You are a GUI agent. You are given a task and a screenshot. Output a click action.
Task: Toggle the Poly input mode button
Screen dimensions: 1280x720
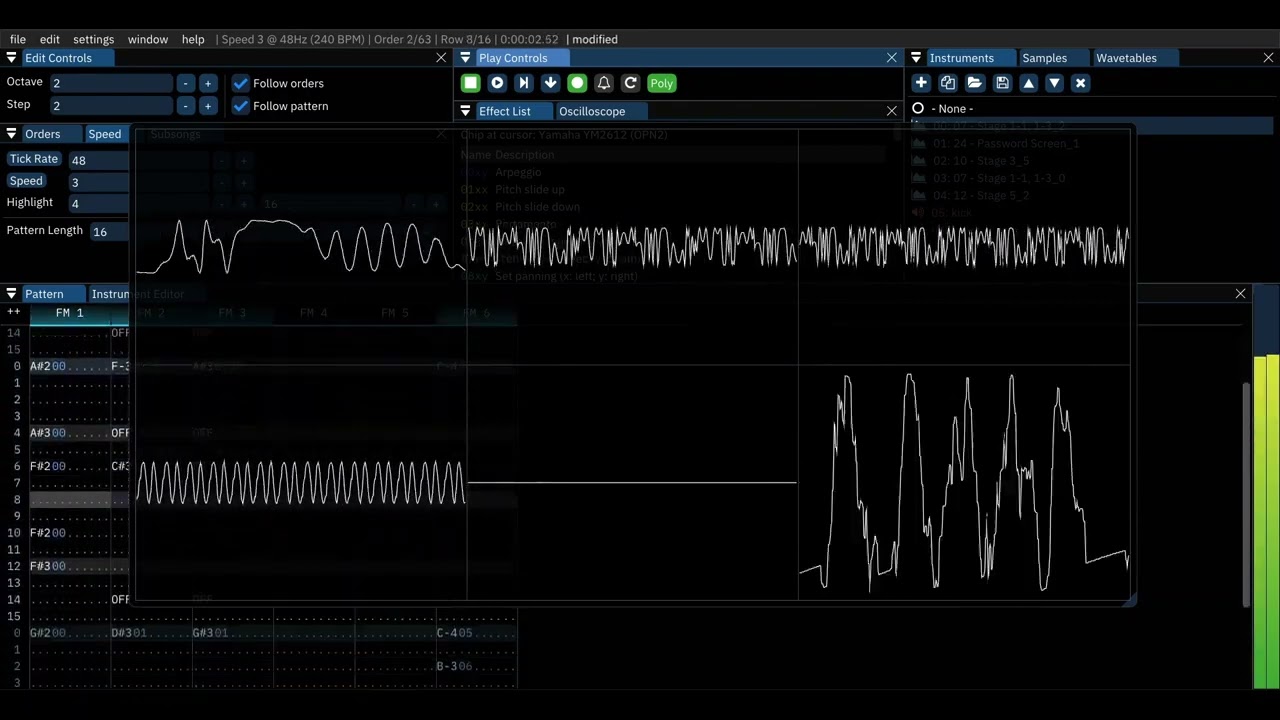pos(661,83)
